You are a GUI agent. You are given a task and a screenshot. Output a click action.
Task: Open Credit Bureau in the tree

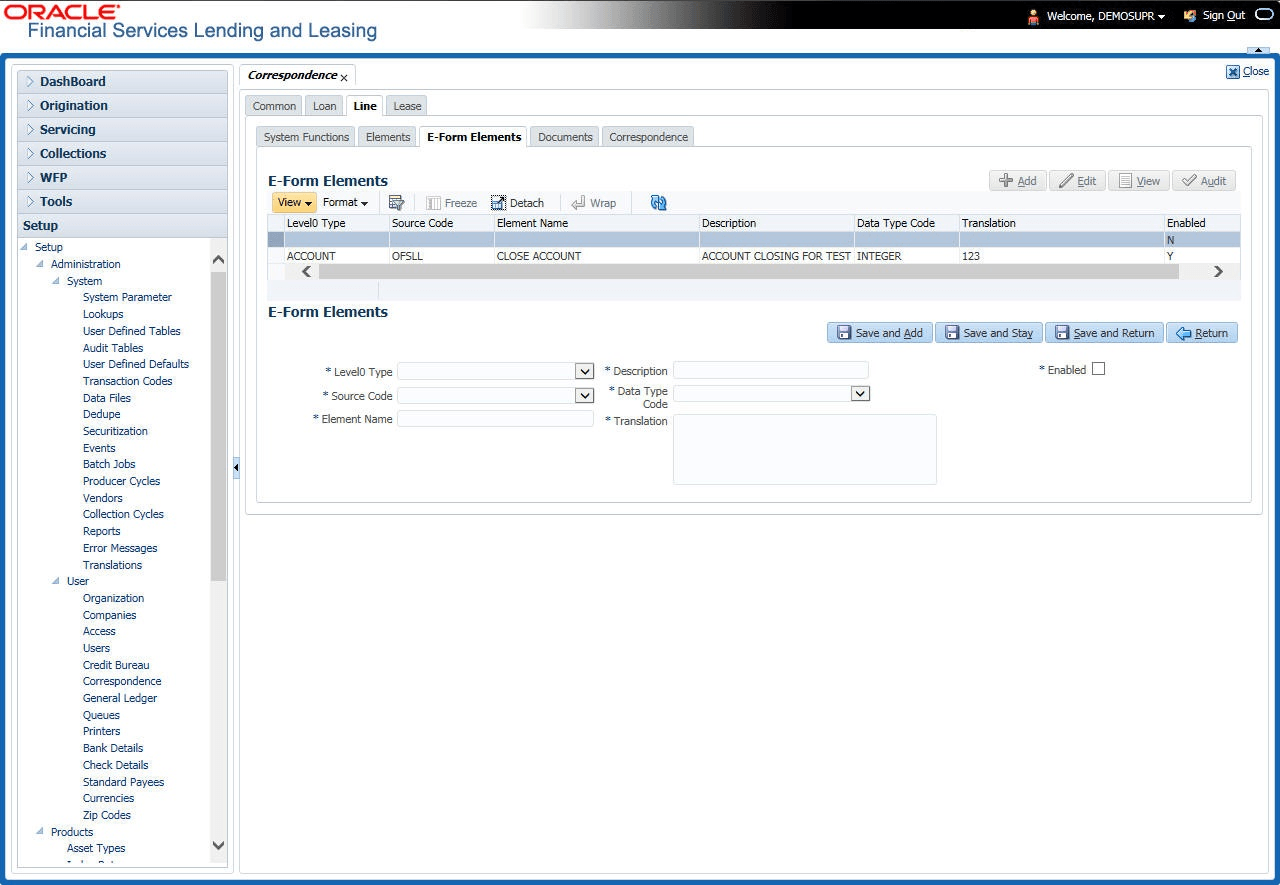pyautogui.click(x=116, y=665)
